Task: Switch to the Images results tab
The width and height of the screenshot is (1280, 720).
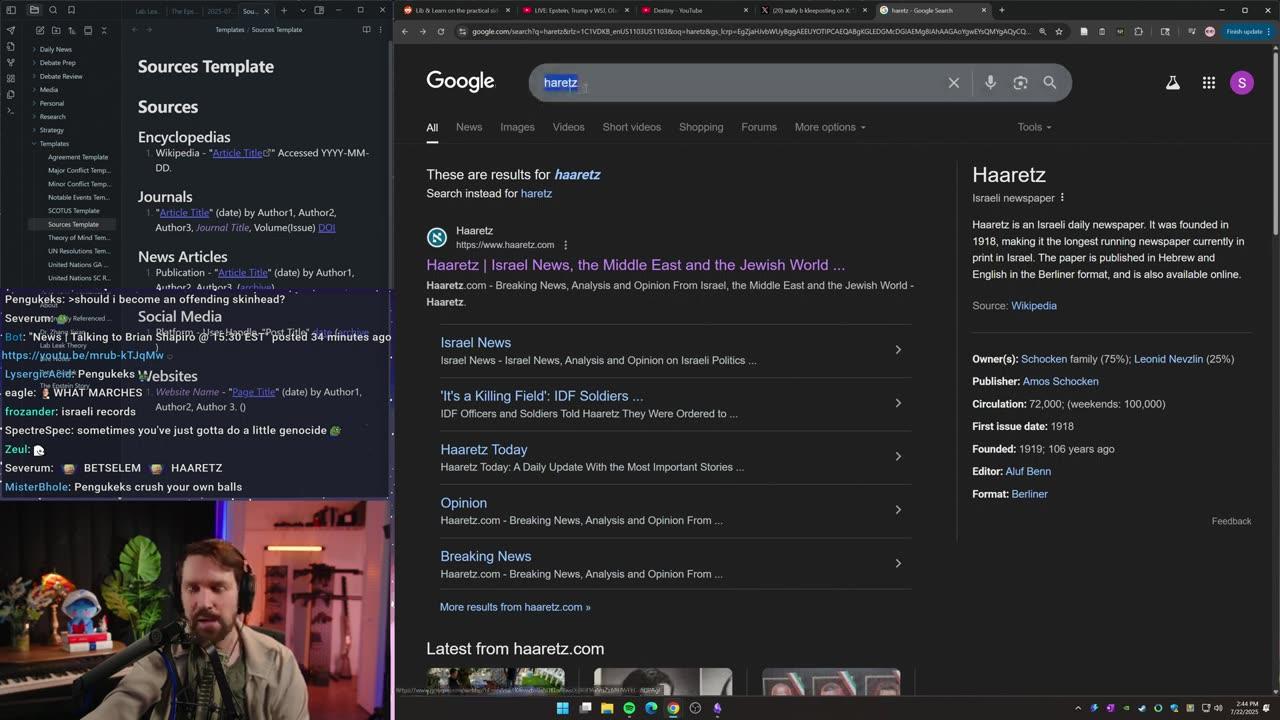Action: click(x=517, y=127)
